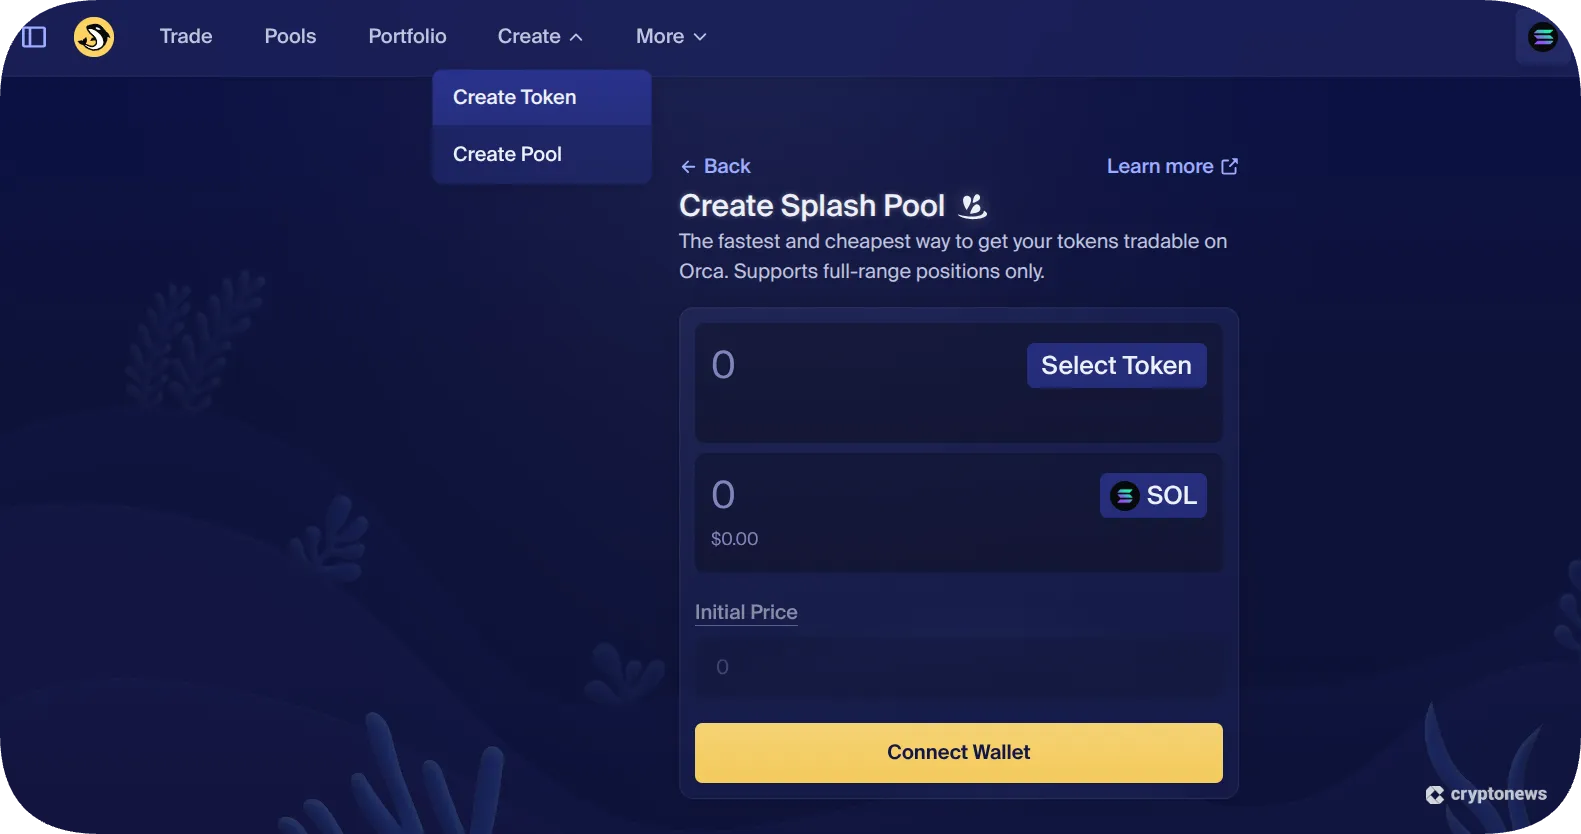Navigate to the Trade tab
The width and height of the screenshot is (1581, 834).
[185, 36]
